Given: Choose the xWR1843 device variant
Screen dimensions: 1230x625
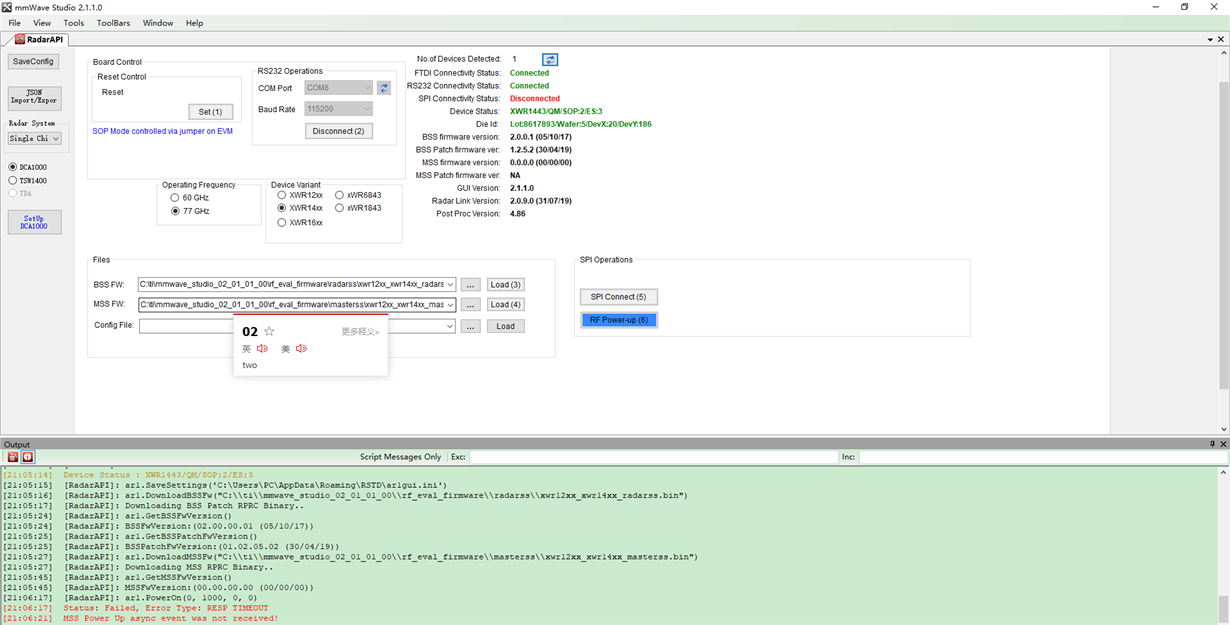Looking at the screenshot, I should click(340, 208).
